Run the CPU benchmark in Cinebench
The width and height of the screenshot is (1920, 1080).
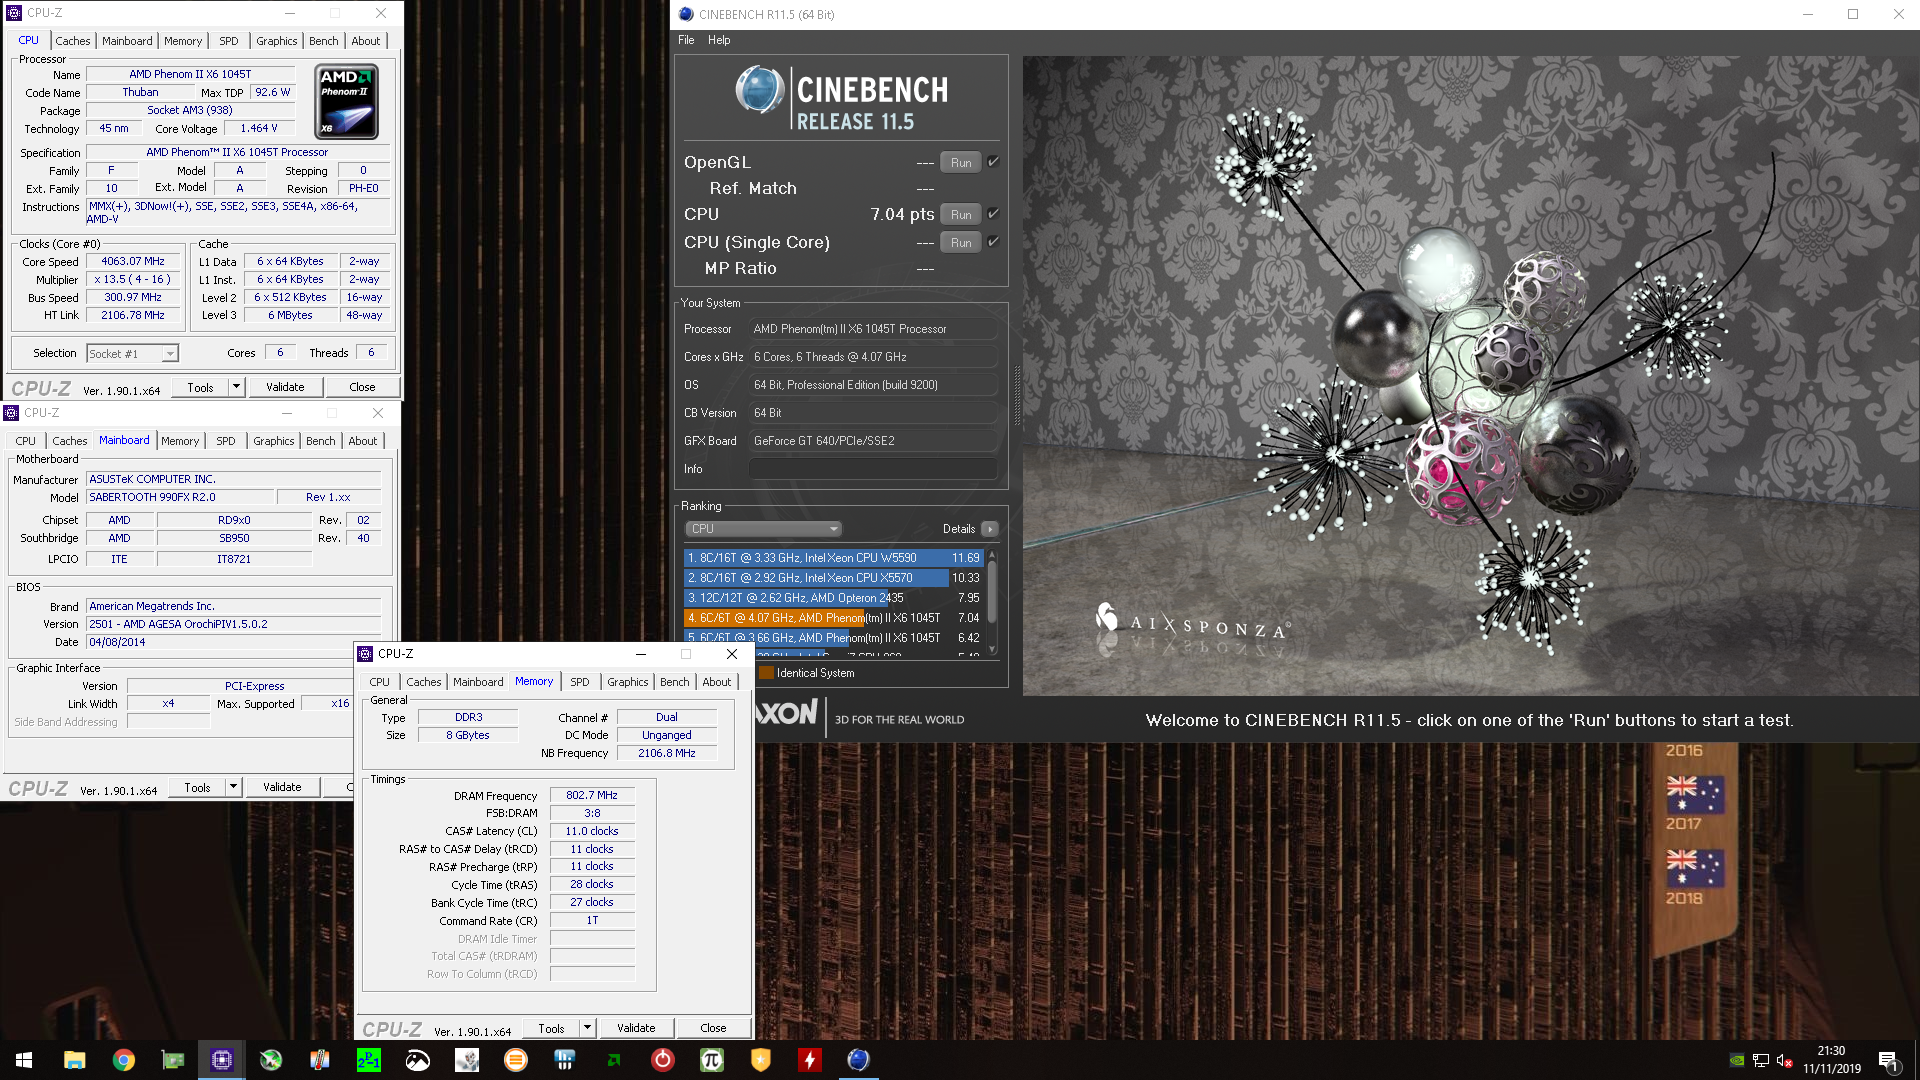pos(961,215)
